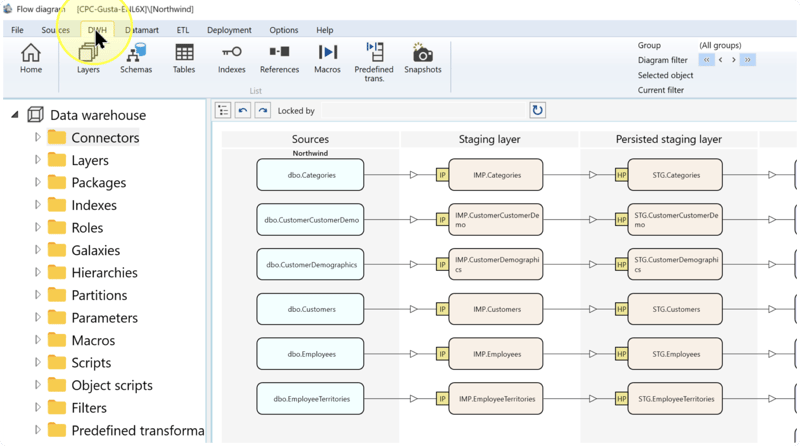Screen dimensions: 800x446
Task: Expand the Partitions folder
Action: (x=37, y=295)
